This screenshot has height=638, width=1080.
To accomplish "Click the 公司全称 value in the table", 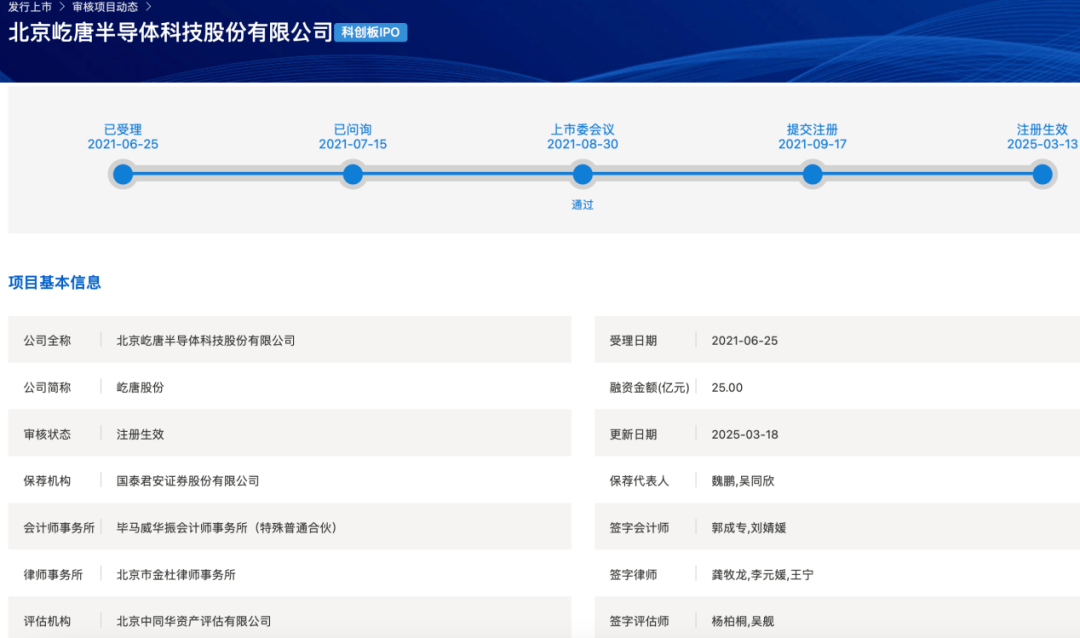I will coord(206,340).
